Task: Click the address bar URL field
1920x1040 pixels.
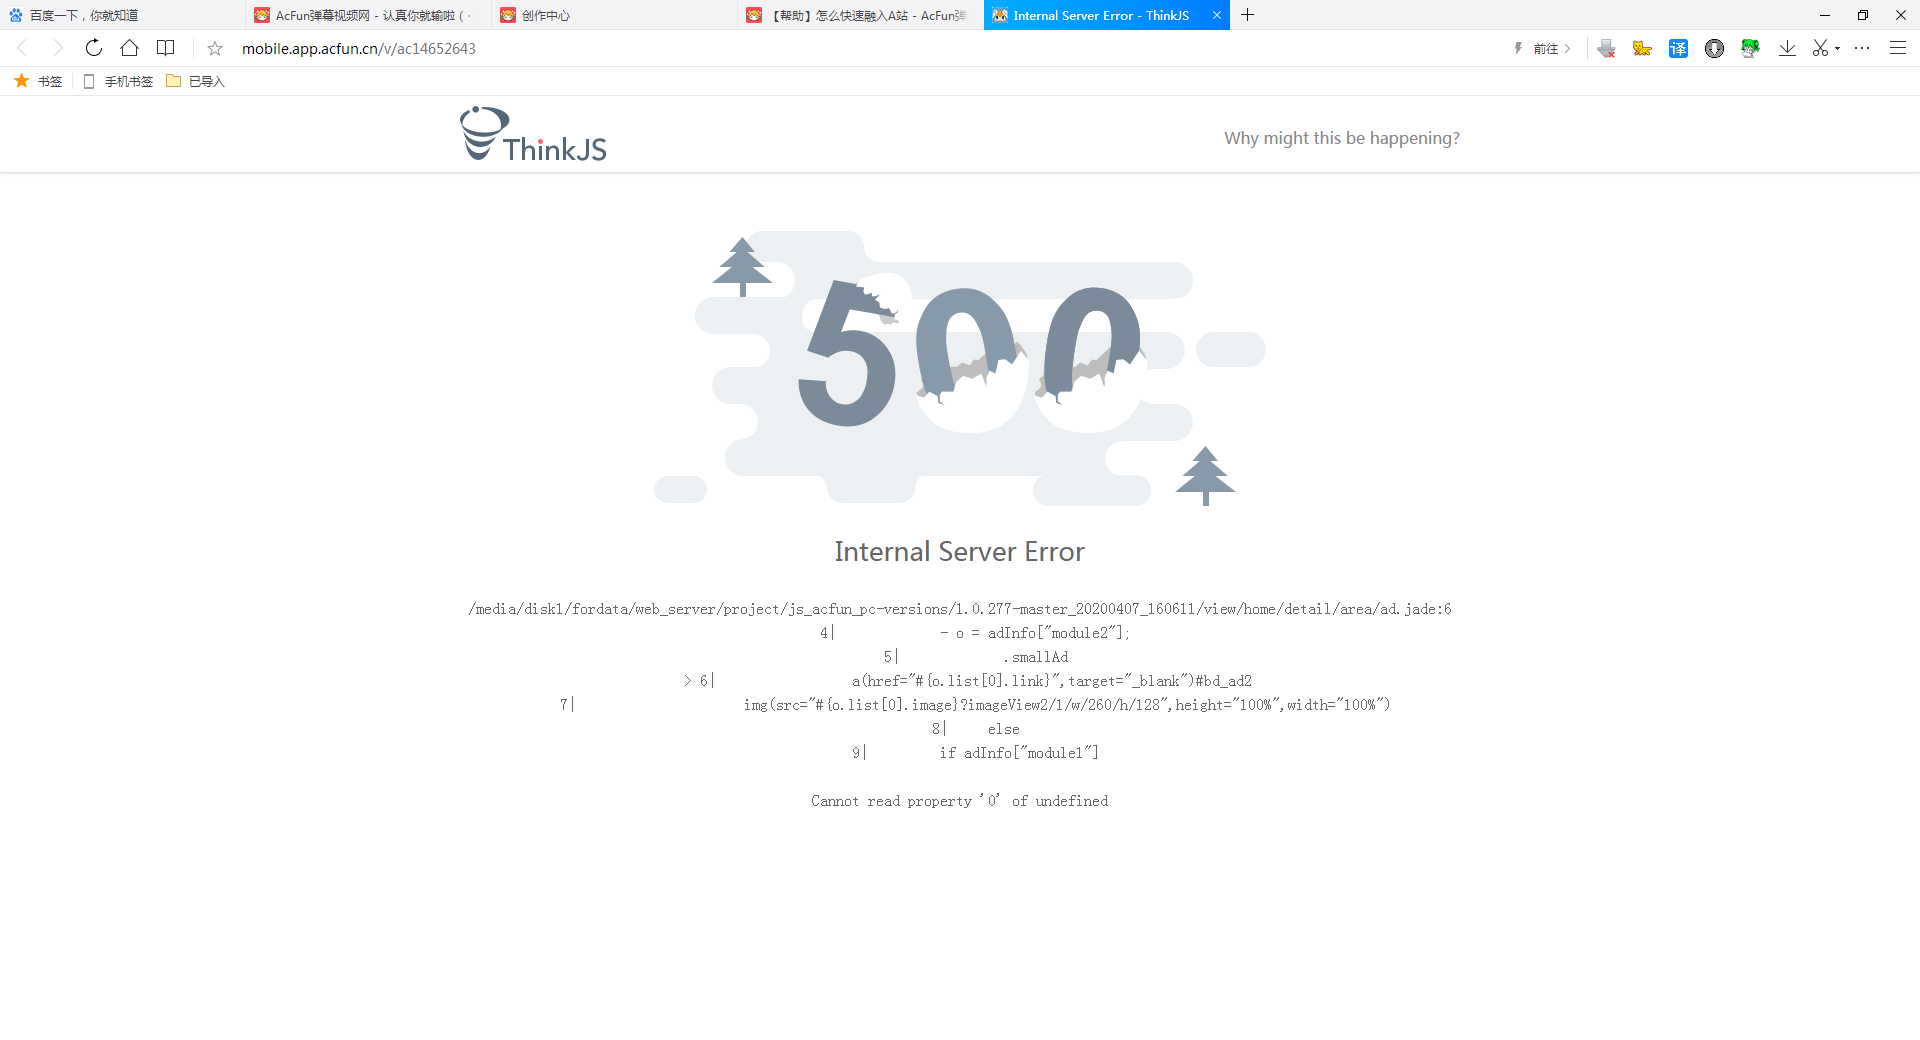Action: 860,48
